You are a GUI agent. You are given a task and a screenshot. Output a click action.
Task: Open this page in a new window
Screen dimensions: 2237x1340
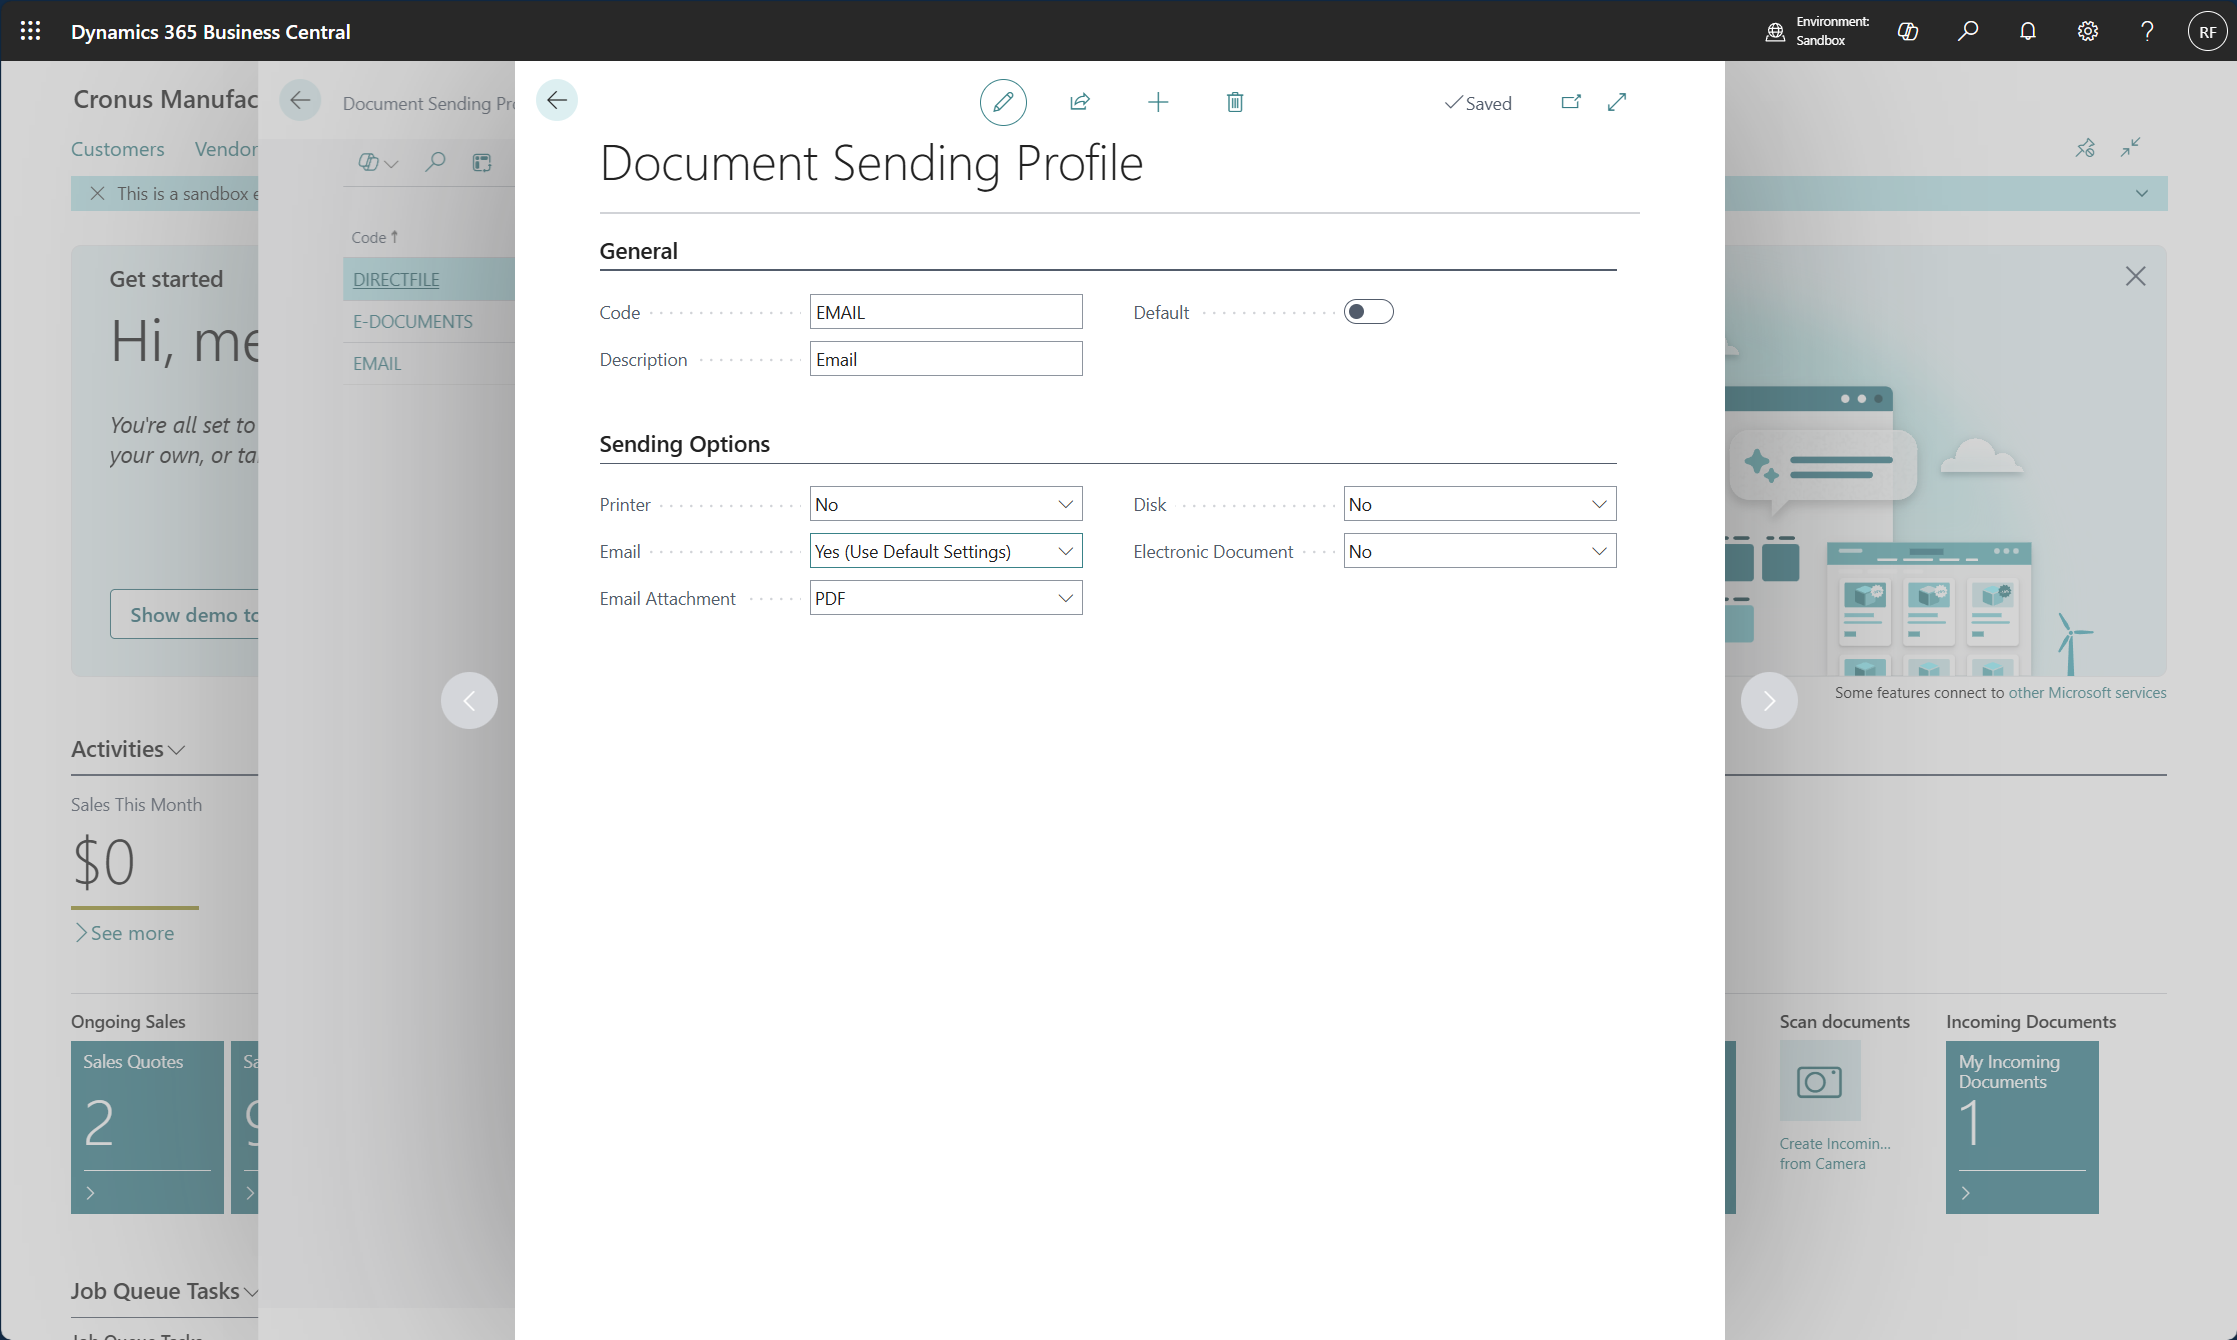tap(1571, 102)
